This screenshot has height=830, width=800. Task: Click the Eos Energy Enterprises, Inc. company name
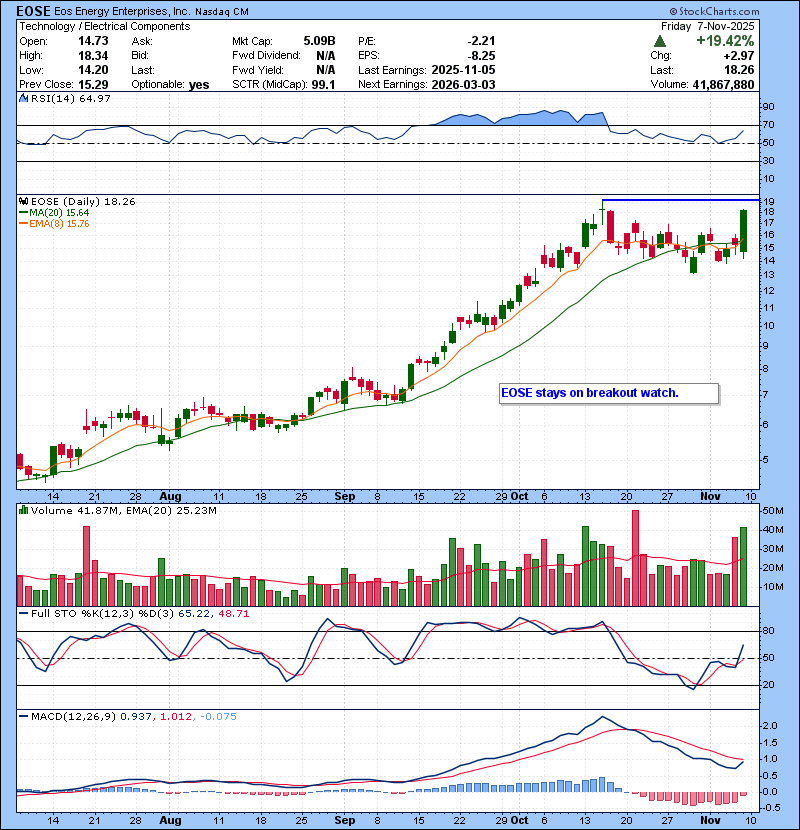(121, 11)
